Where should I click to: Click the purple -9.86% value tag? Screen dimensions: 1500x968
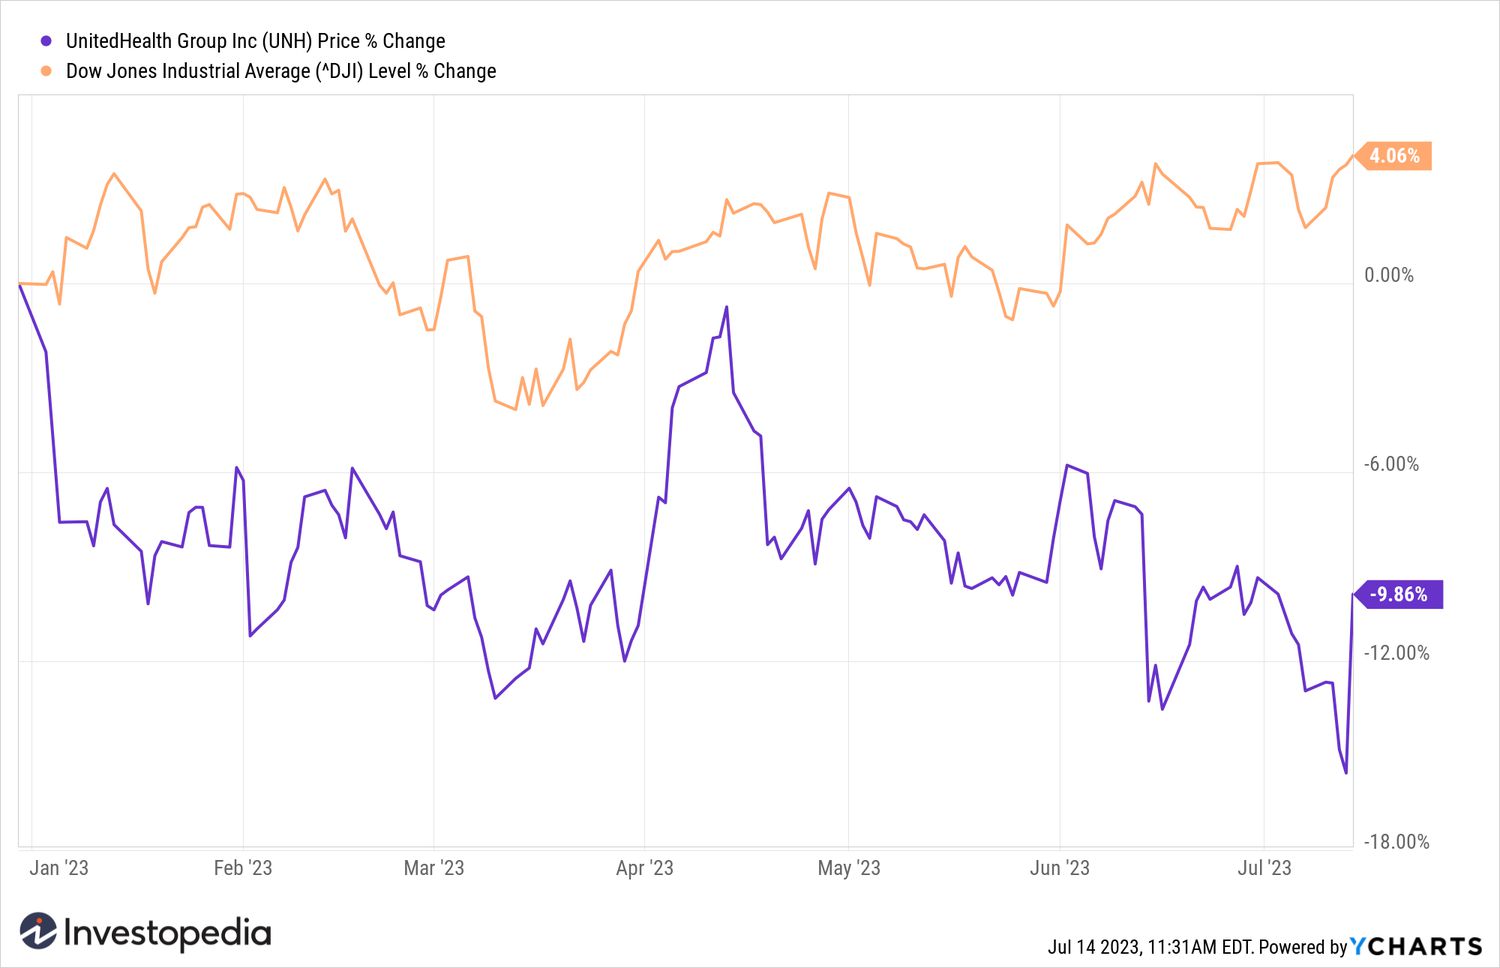(x=1397, y=594)
